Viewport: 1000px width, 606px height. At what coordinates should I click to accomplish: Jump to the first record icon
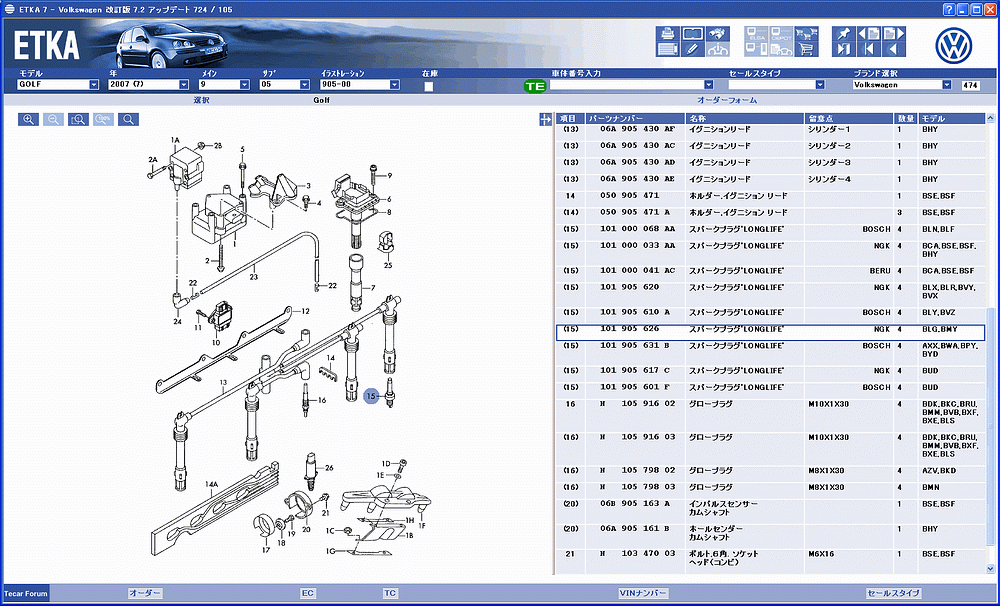click(869, 49)
